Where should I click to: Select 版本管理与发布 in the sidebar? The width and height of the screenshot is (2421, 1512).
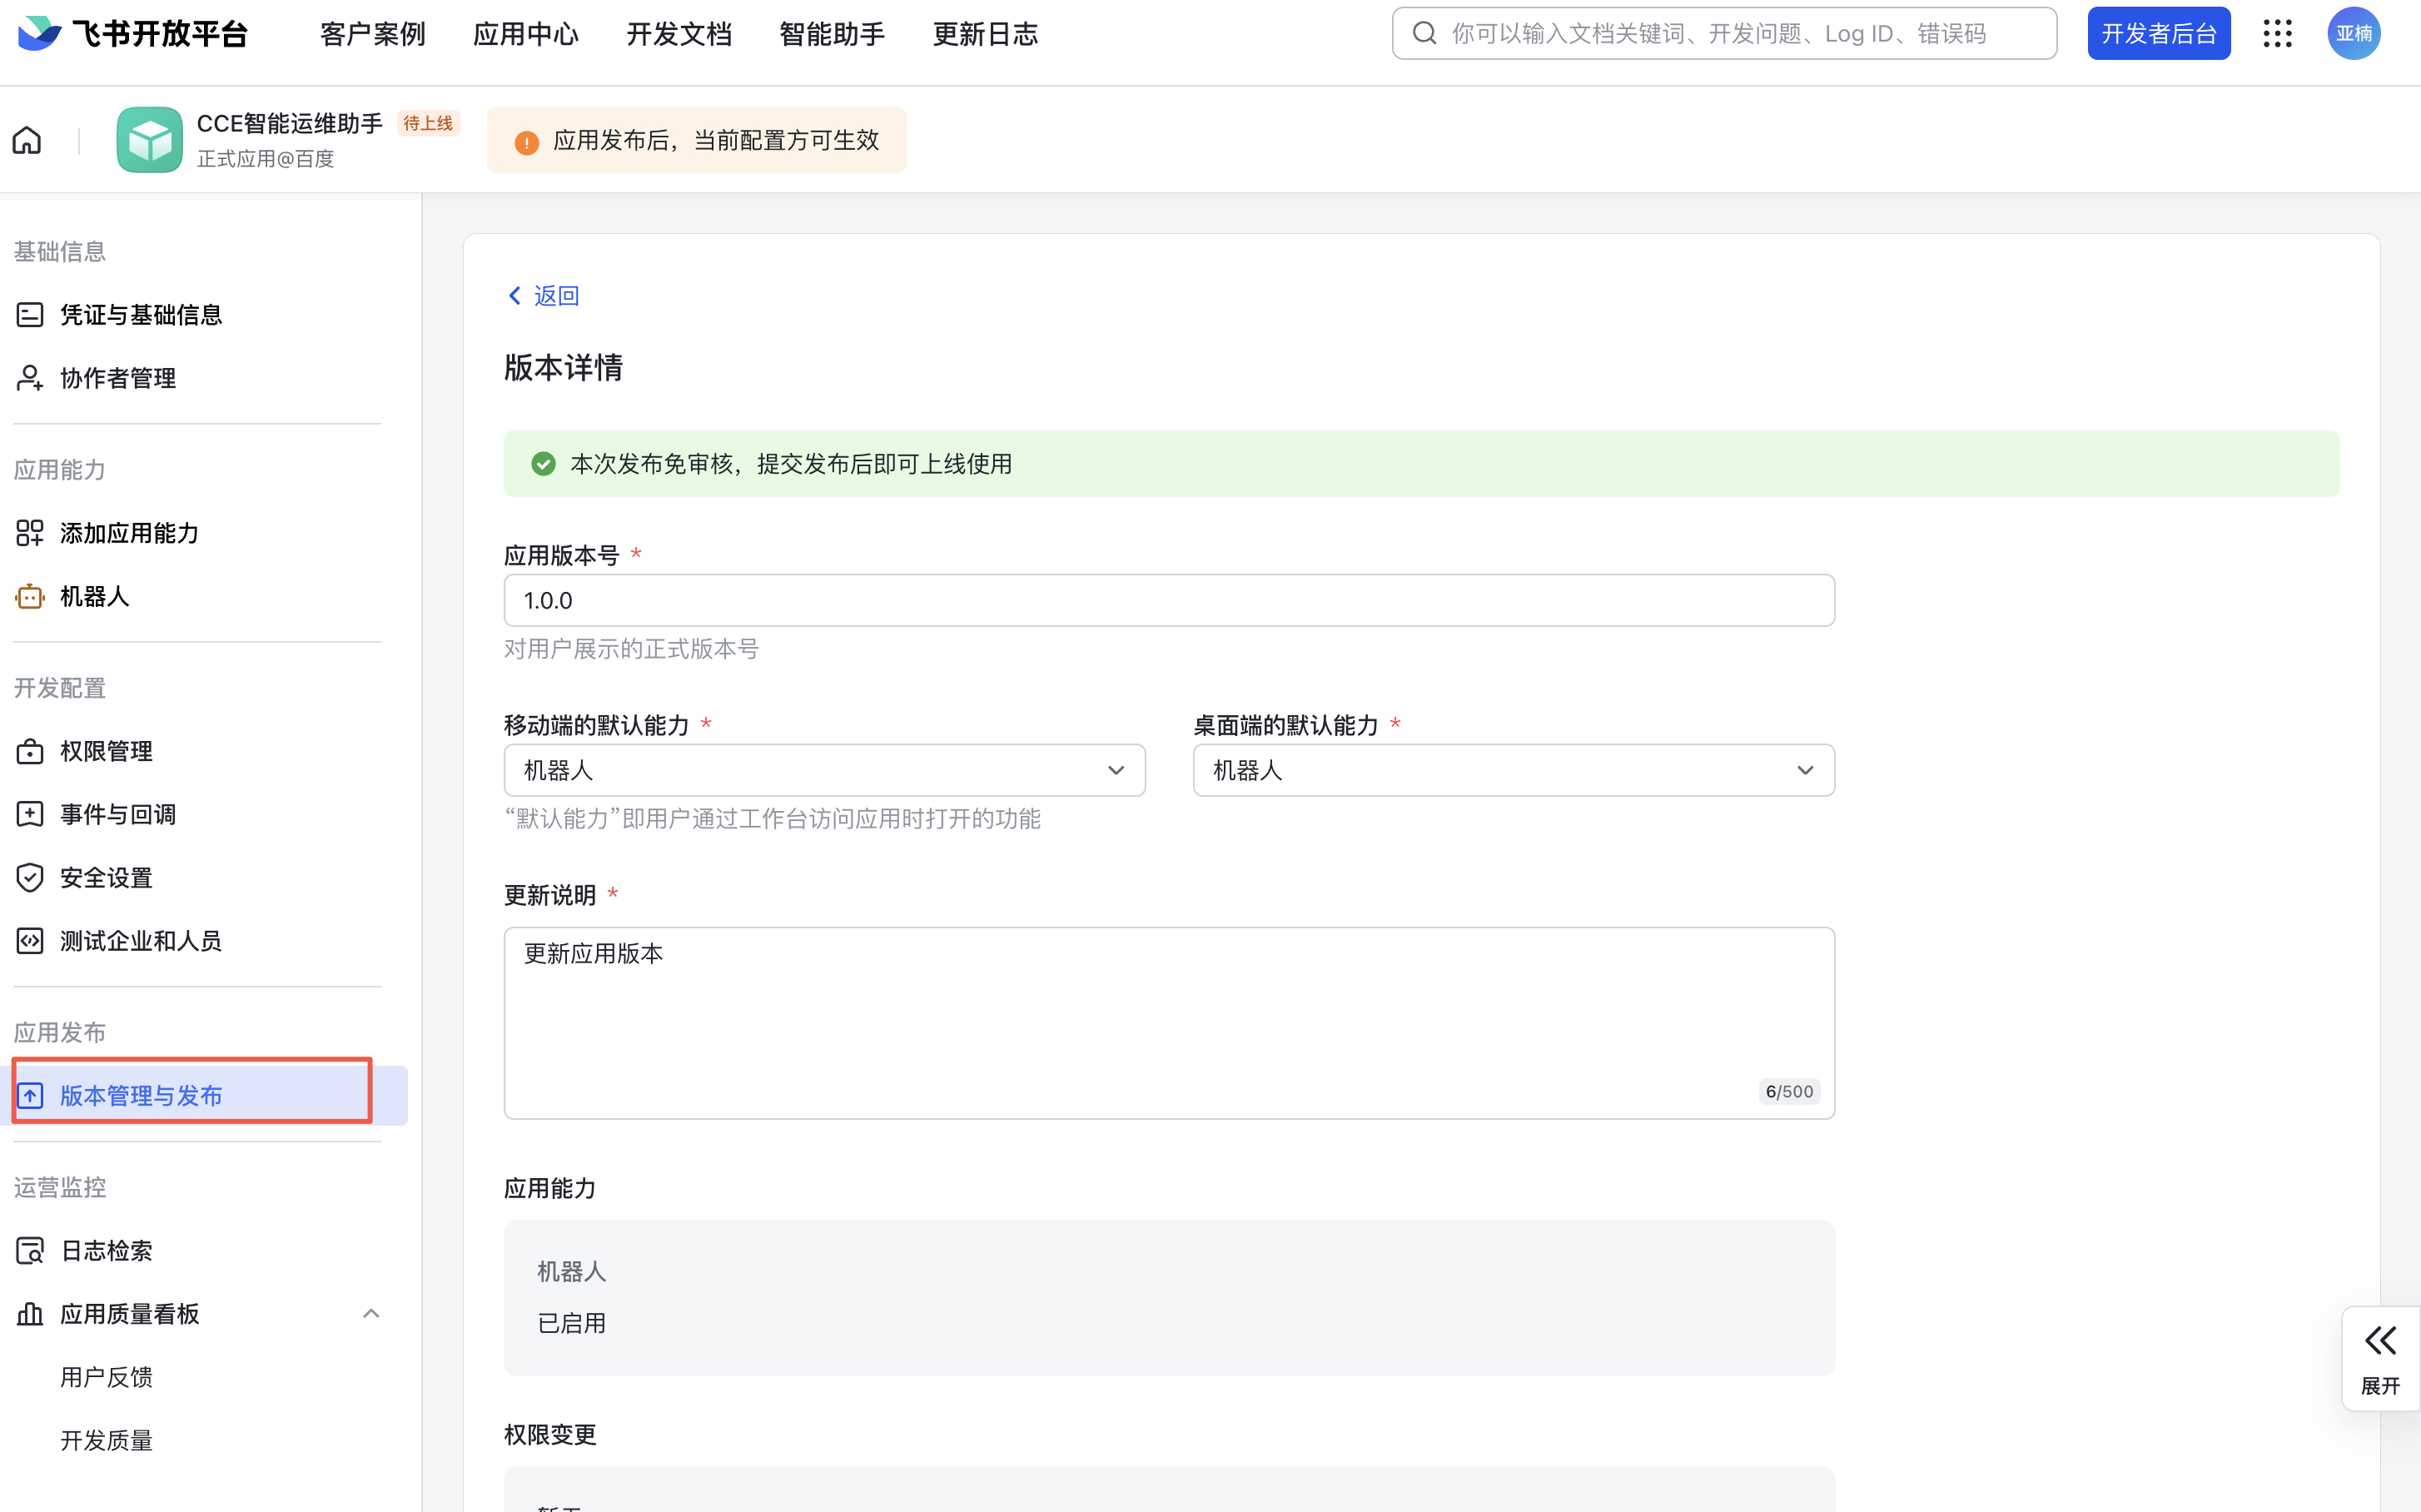pyautogui.click(x=203, y=1096)
